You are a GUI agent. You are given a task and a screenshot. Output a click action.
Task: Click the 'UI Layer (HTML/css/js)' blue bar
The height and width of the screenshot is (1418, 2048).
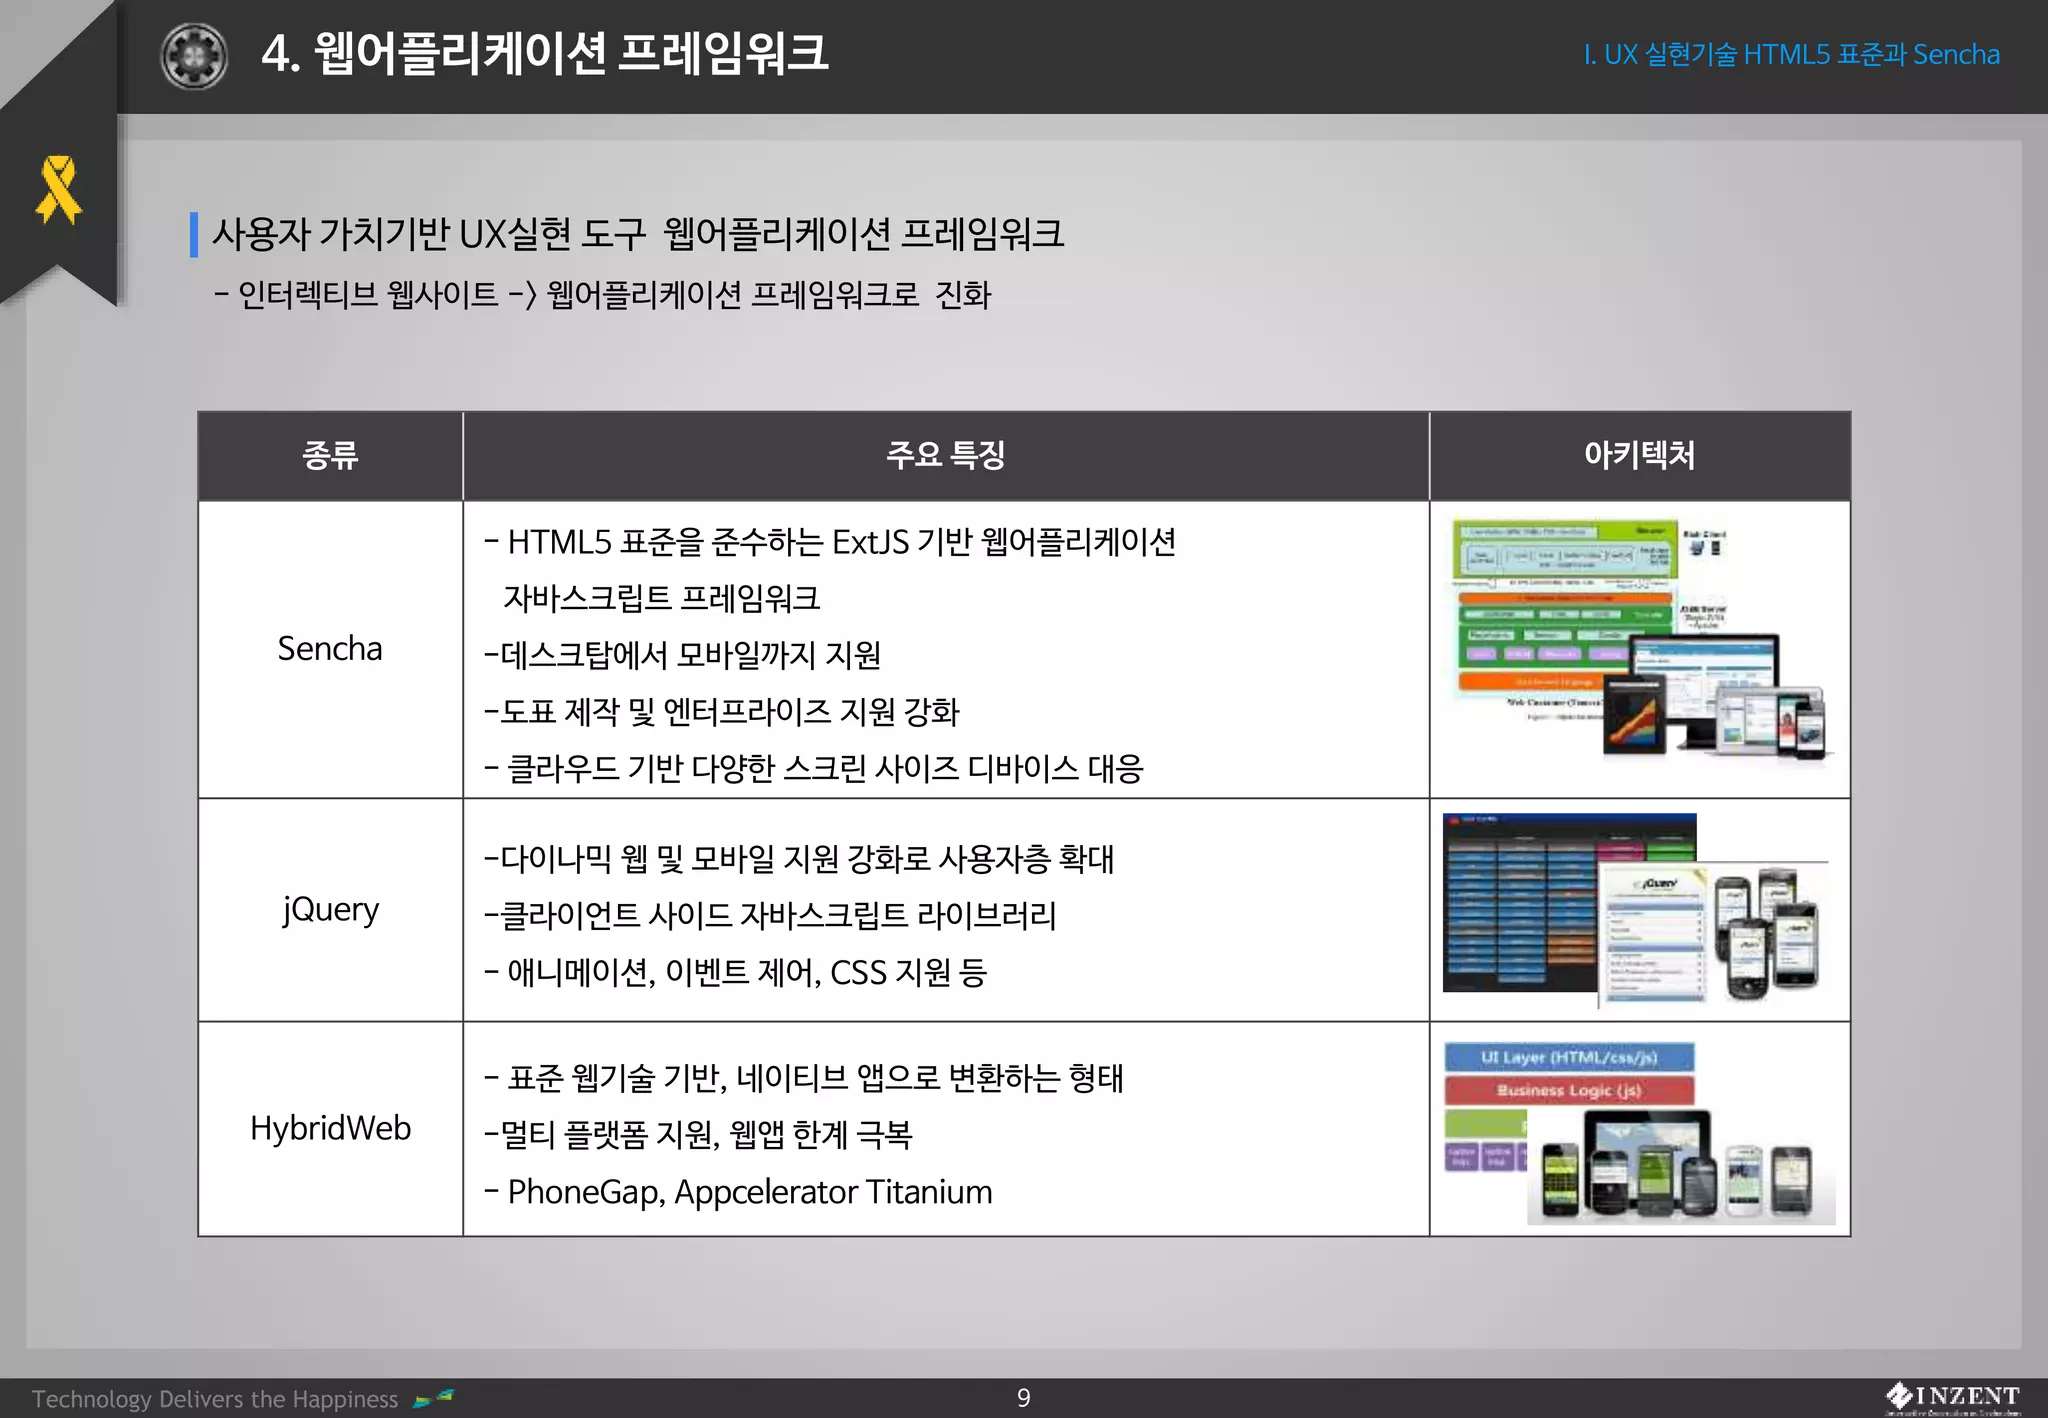click(1569, 1057)
